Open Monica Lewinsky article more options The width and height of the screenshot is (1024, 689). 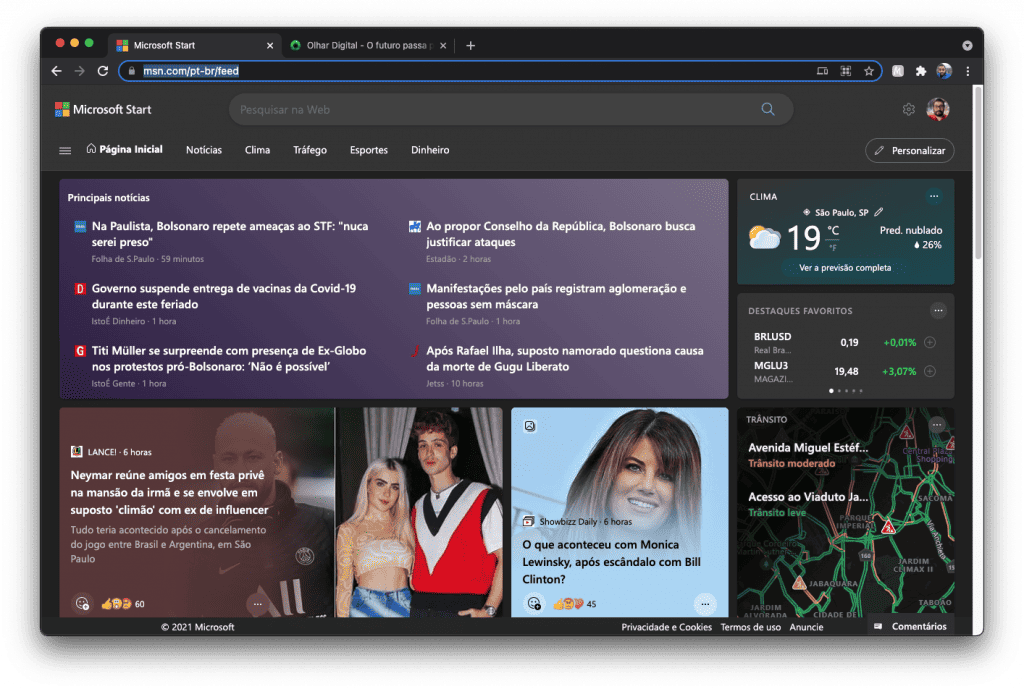705,604
